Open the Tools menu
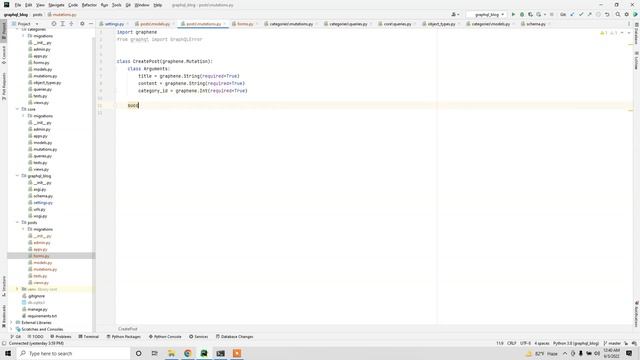640x360 pixels. pyautogui.click(x=117, y=5)
